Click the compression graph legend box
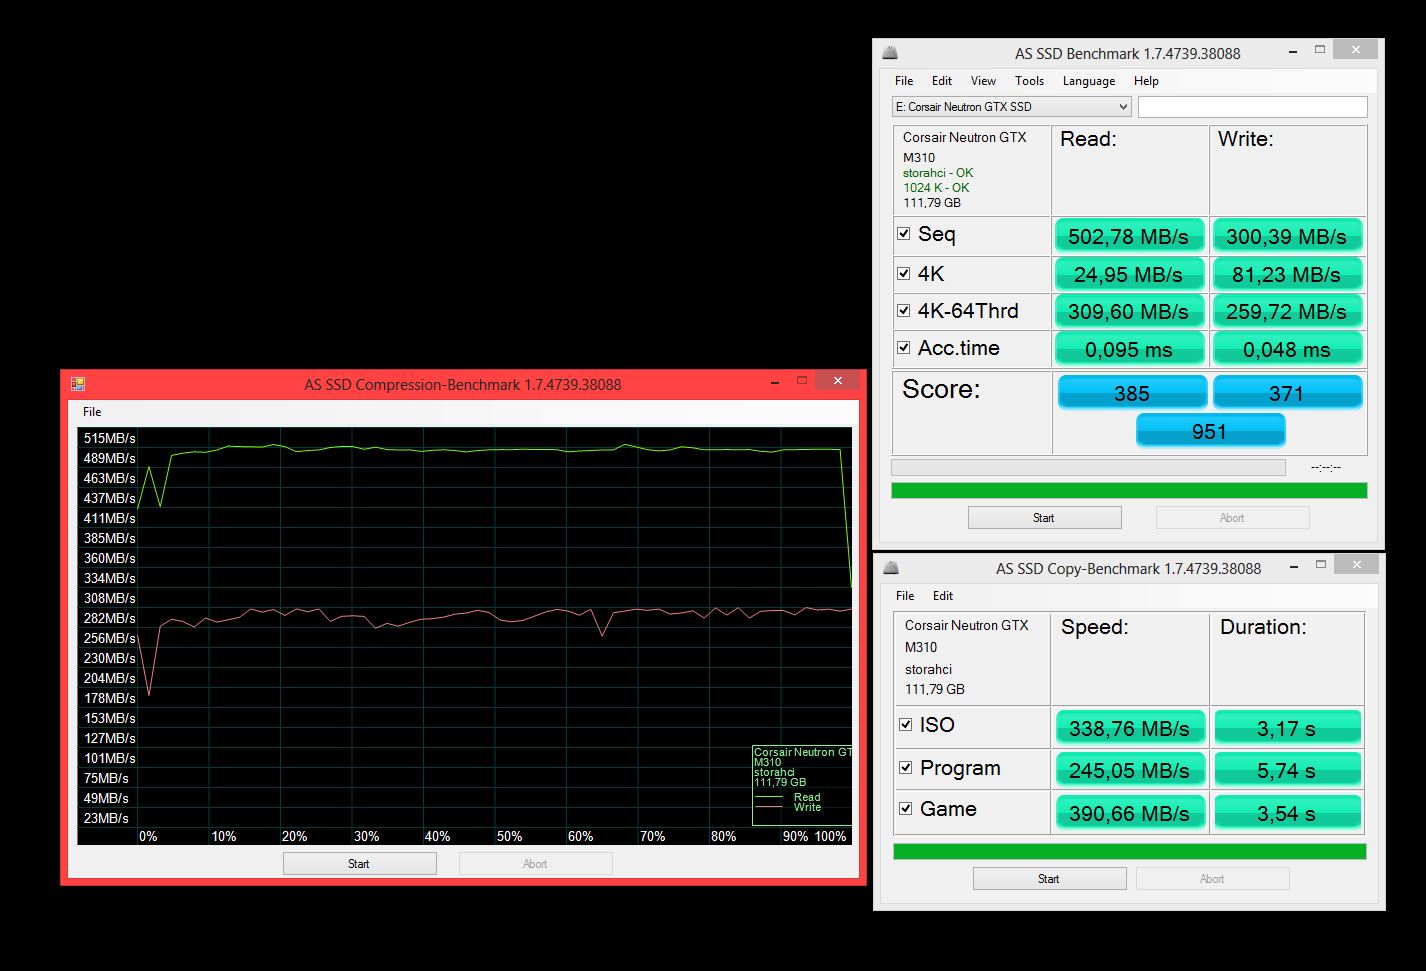This screenshot has width=1426, height=971. click(802, 785)
